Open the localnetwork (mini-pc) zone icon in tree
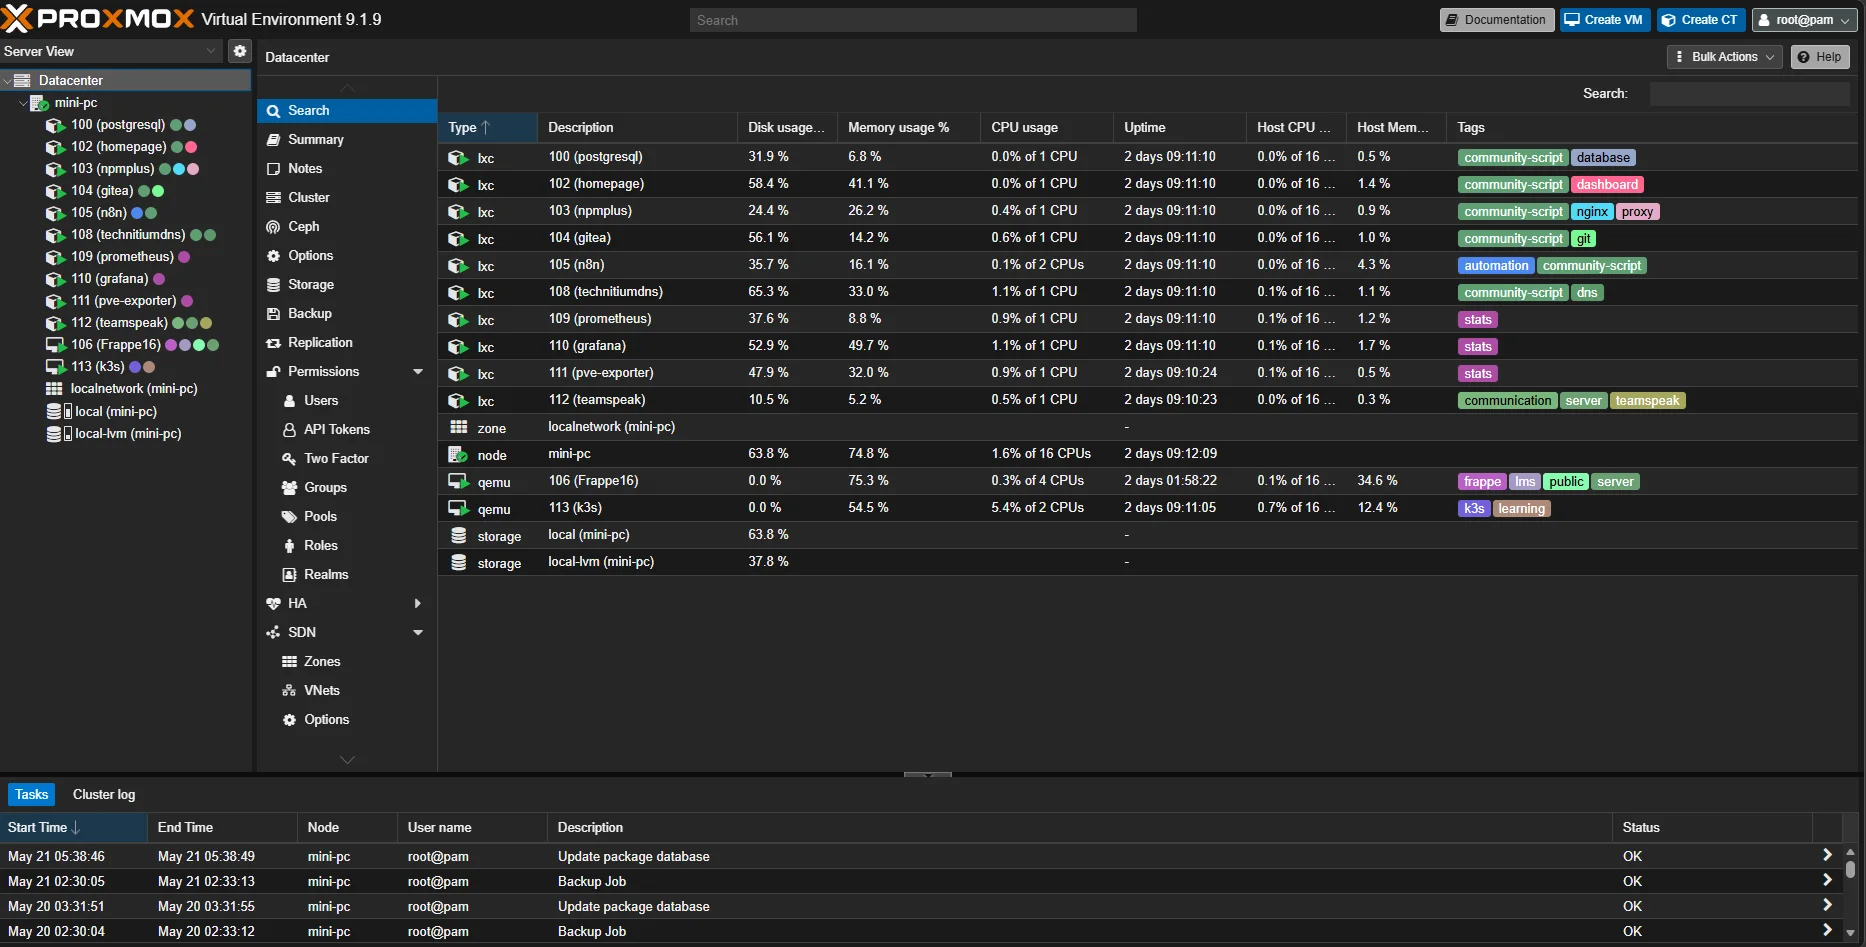 point(54,389)
